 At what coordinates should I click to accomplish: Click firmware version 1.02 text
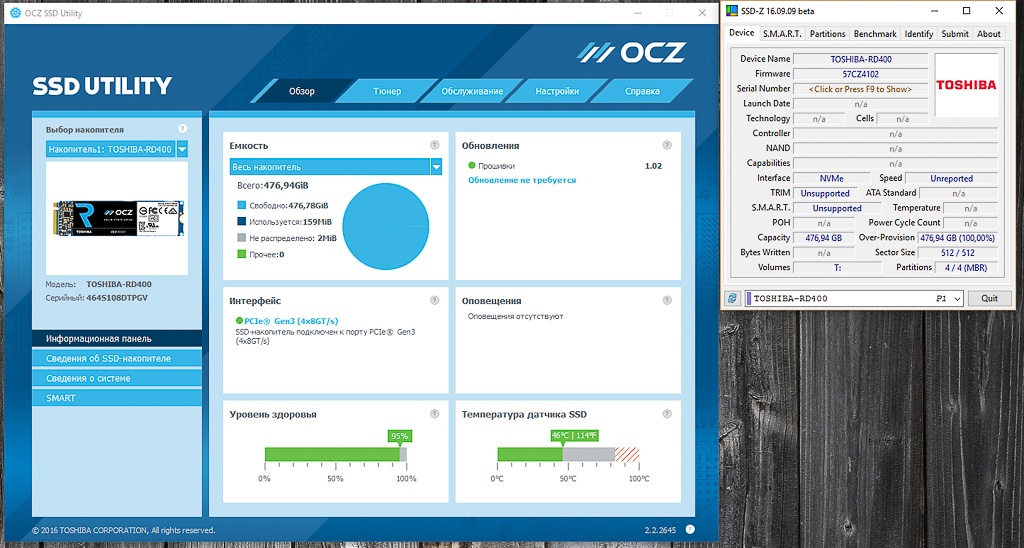click(x=653, y=166)
